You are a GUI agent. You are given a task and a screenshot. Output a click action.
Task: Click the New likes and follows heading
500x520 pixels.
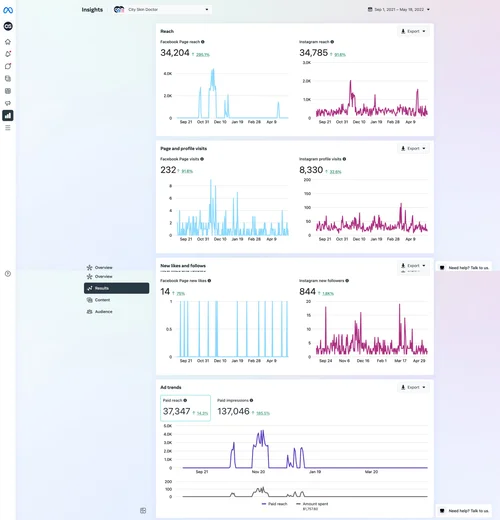(183, 266)
